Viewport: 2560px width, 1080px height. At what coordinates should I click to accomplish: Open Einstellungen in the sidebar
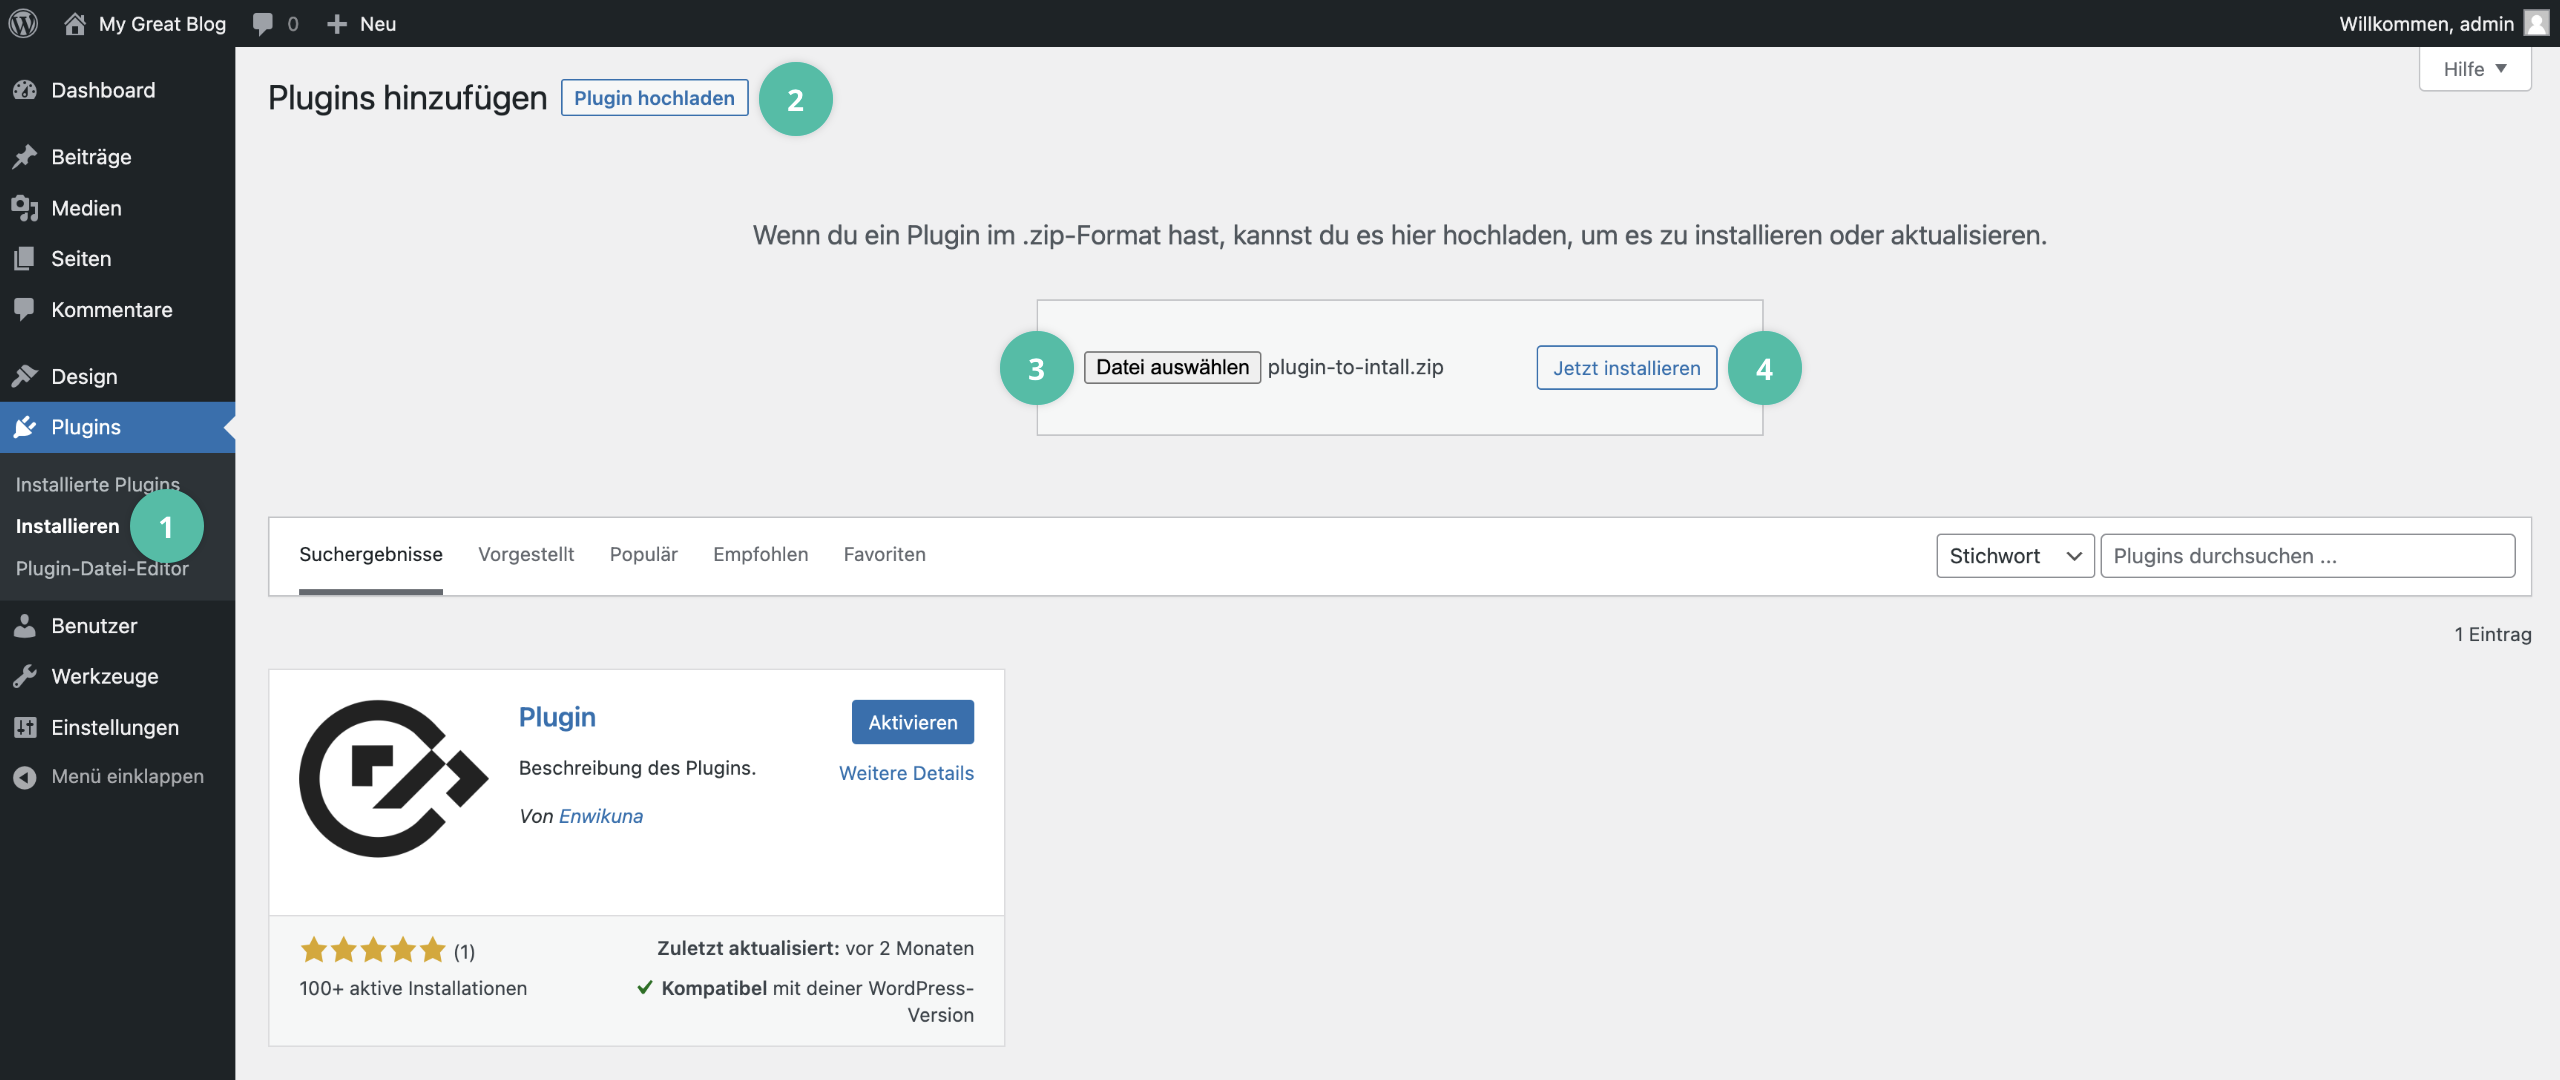click(117, 728)
